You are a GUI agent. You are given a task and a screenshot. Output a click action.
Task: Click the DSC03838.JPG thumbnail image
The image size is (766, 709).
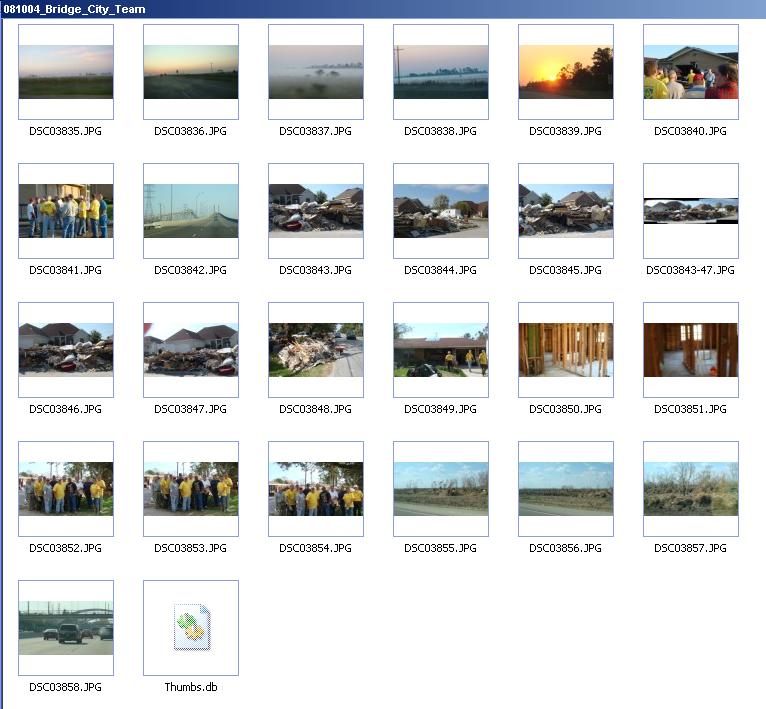(441, 72)
